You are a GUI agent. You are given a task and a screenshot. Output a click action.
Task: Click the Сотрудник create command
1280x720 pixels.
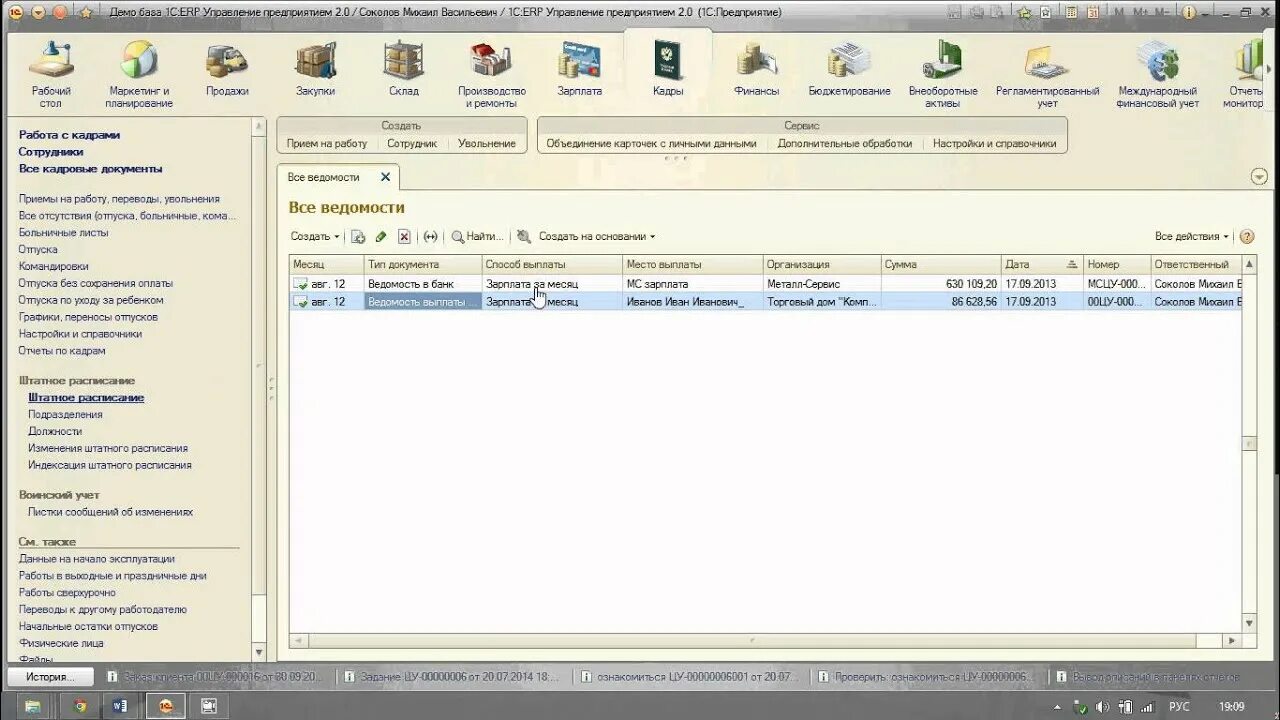pos(412,143)
